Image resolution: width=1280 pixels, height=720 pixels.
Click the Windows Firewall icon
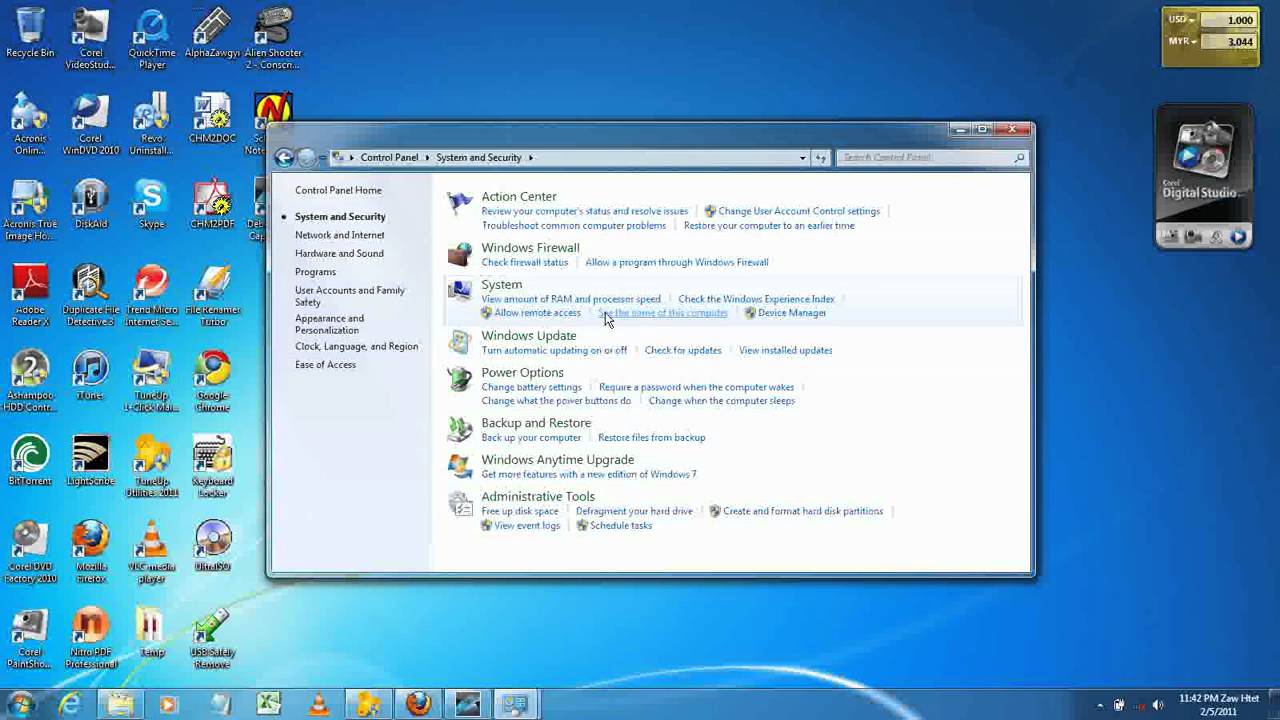tap(459, 254)
